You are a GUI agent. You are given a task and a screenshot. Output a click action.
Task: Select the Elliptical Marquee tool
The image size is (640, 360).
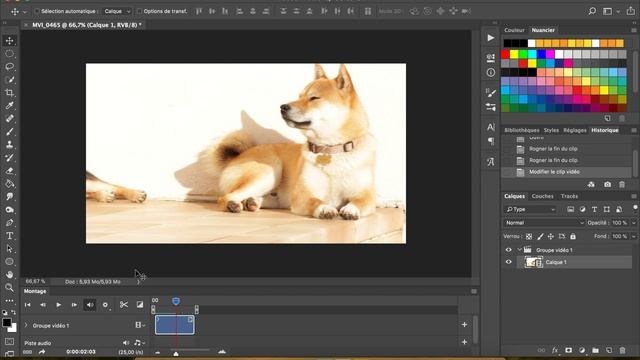pos(9,54)
